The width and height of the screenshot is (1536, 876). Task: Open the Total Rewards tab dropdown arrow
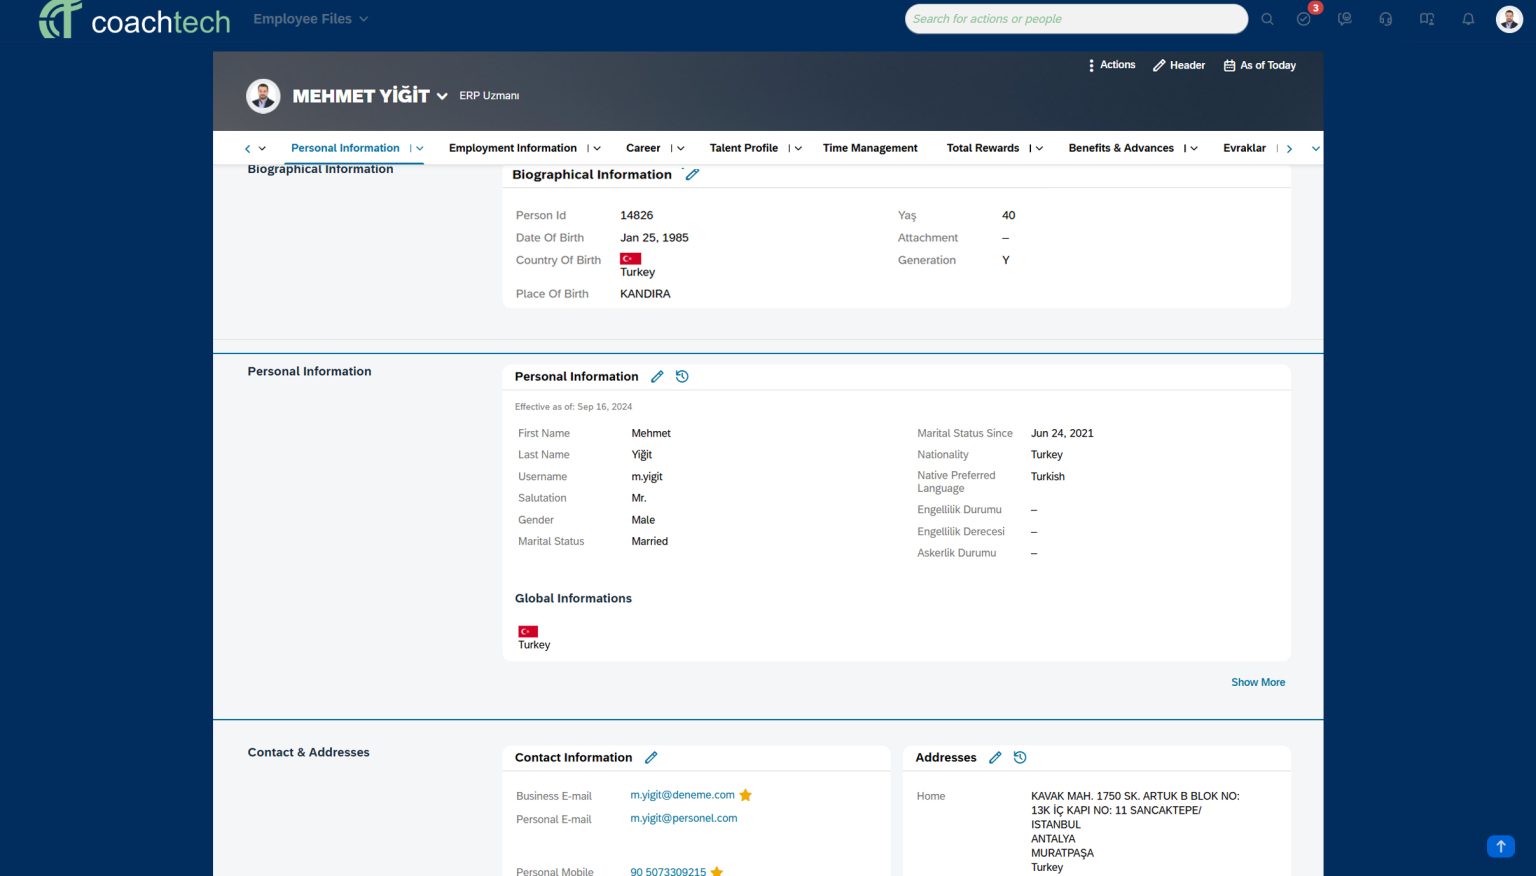pyautogui.click(x=1039, y=149)
